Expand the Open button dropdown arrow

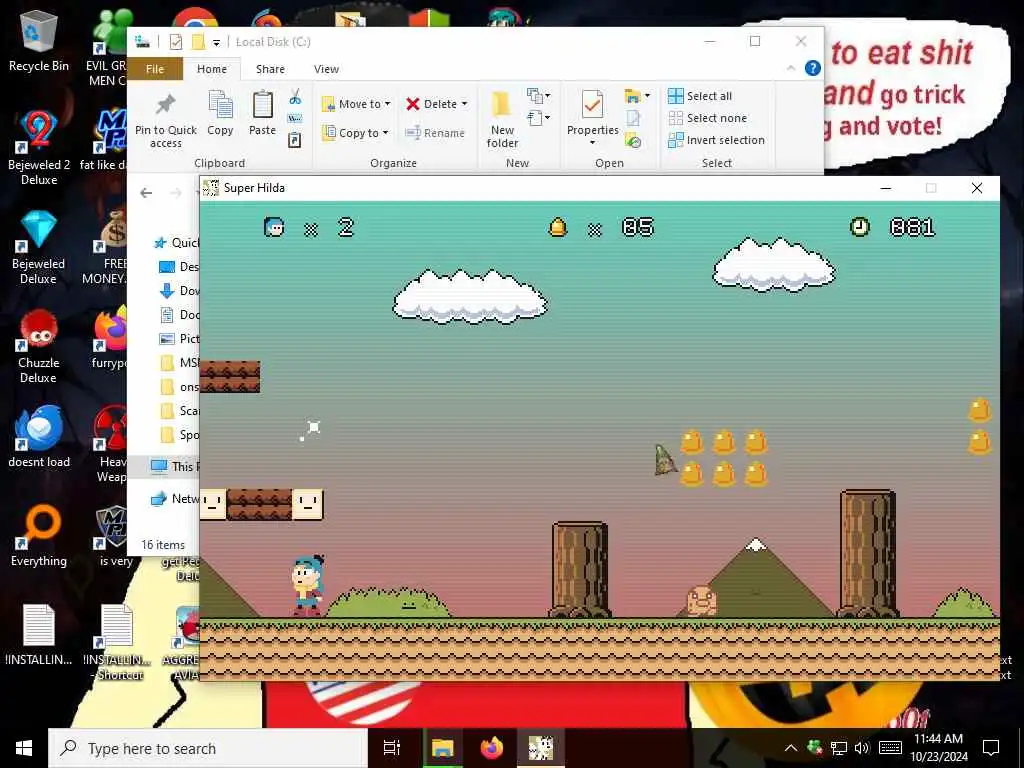tap(647, 96)
